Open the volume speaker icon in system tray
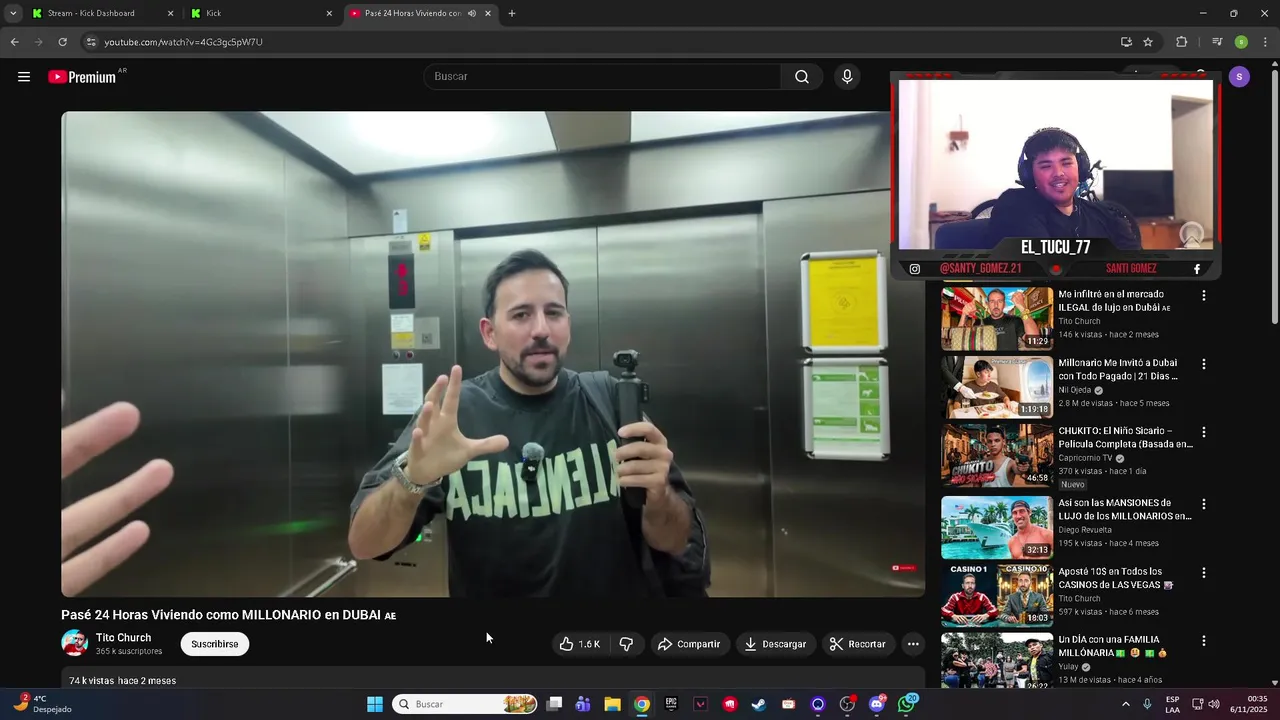 [1214, 704]
